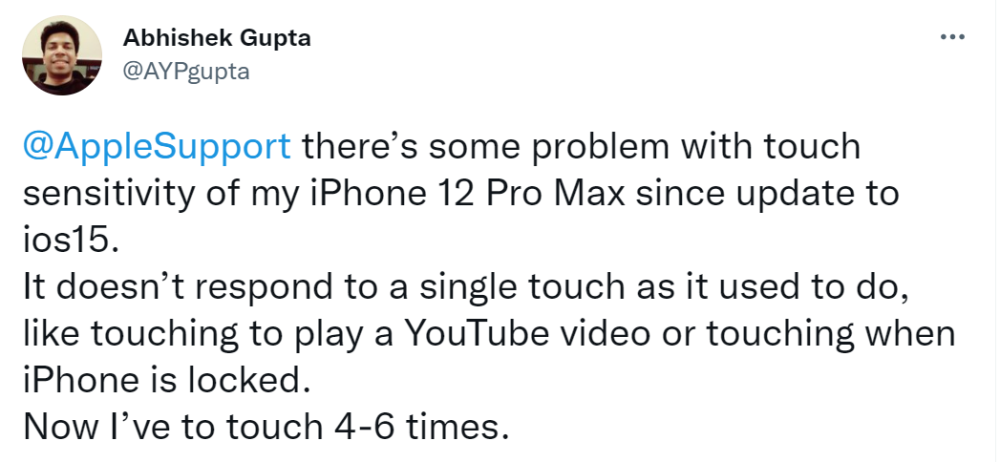Click the text "there's some problem with touch"
The height and width of the screenshot is (462, 1000).
coord(581,146)
